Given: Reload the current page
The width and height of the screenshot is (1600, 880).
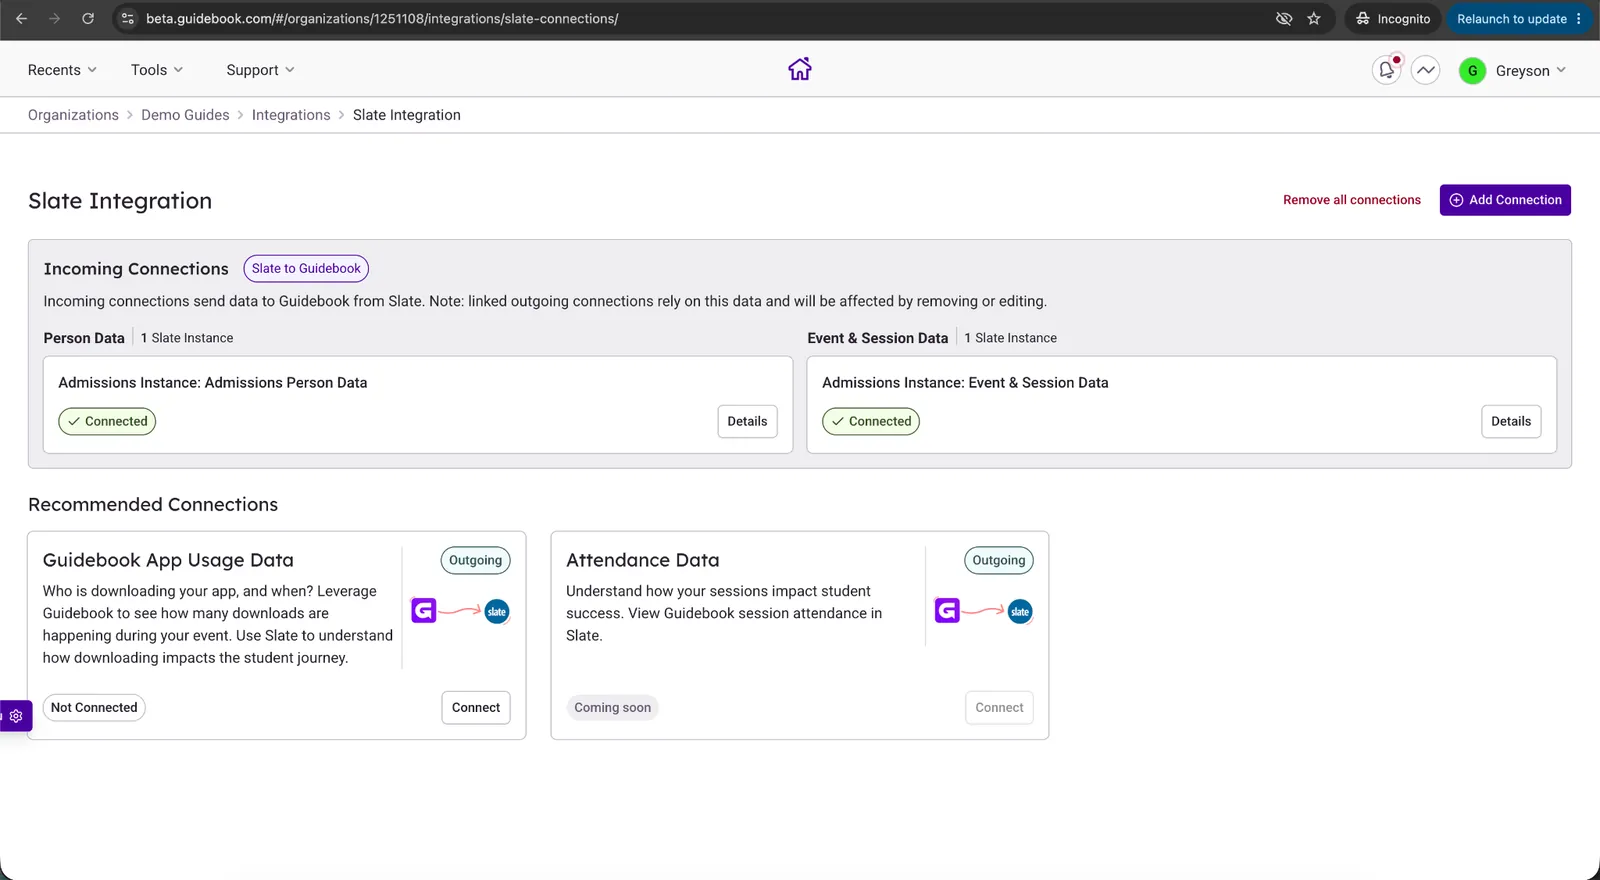Looking at the screenshot, I should tap(88, 19).
